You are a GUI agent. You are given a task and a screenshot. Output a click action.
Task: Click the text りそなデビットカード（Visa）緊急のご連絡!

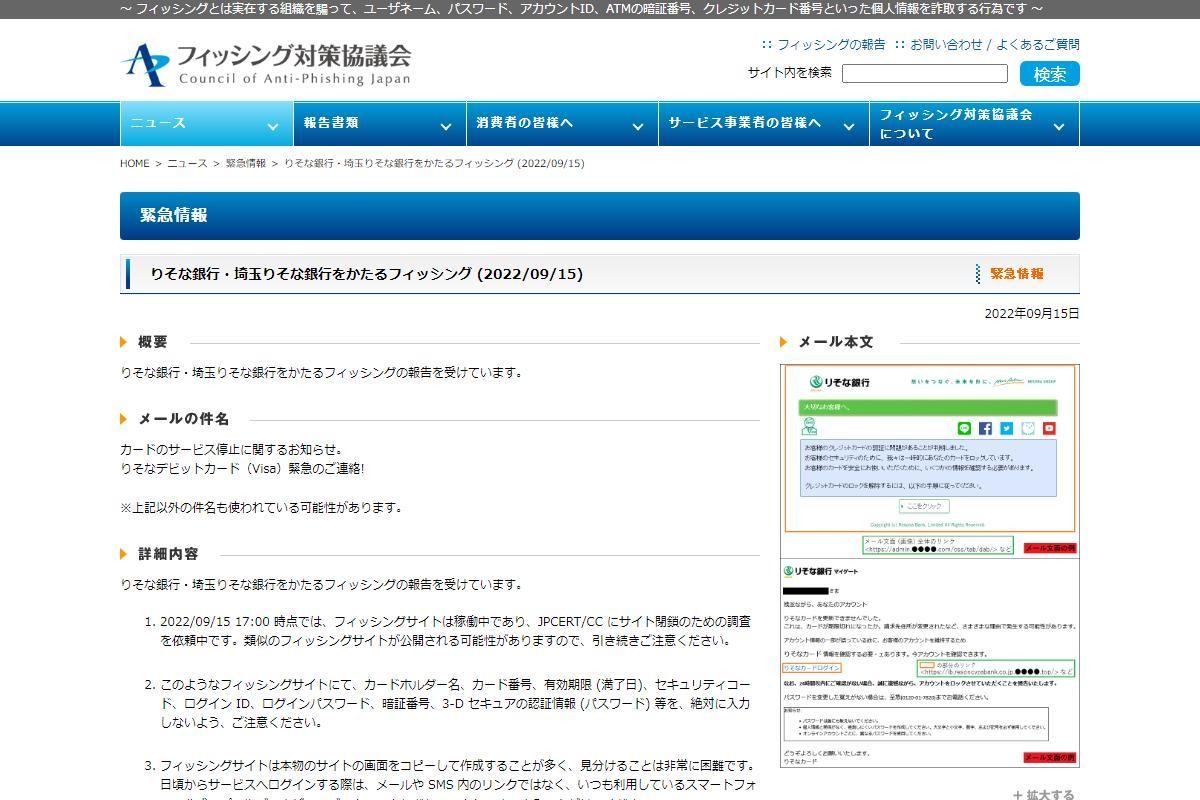click(x=243, y=468)
